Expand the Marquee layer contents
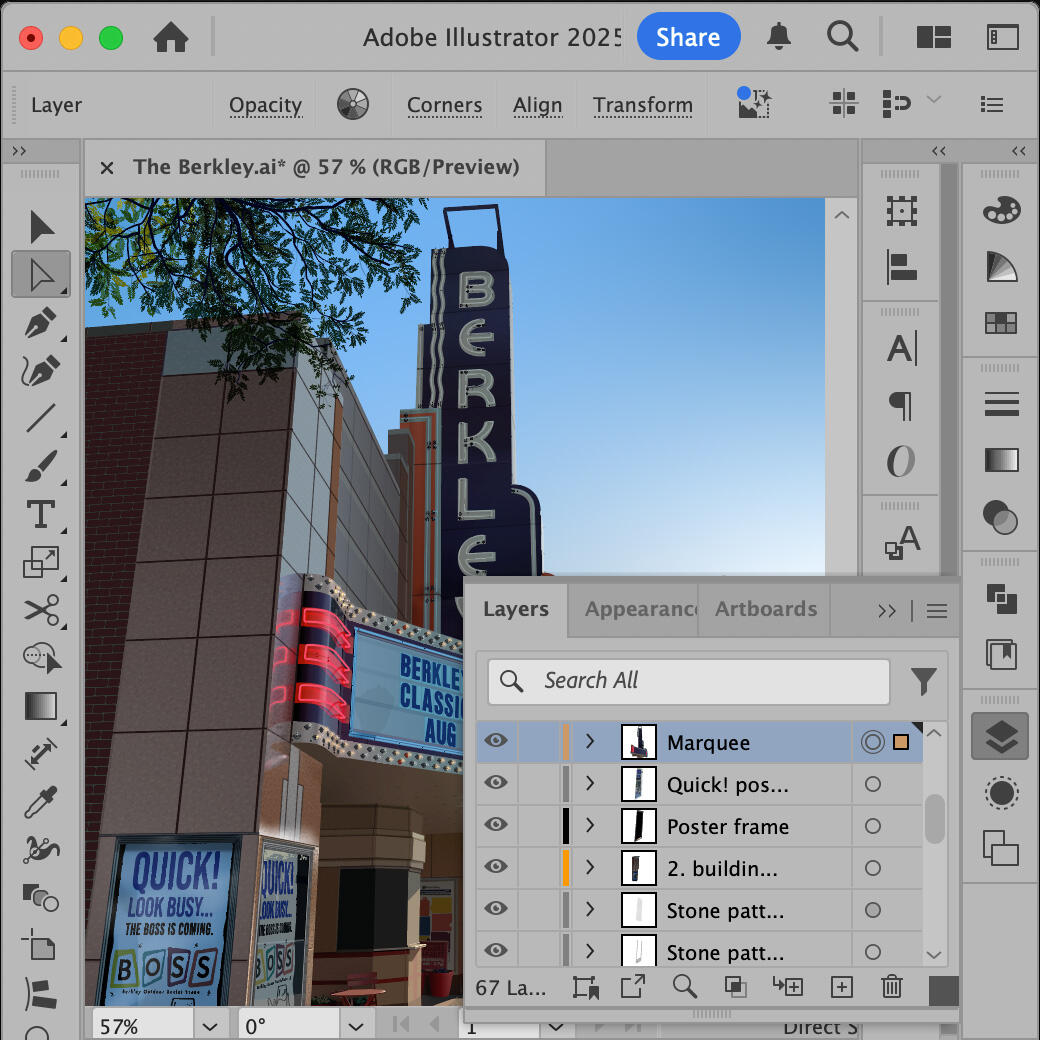The height and width of the screenshot is (1040, 1040). pyautogui.click(x=590, y=742)
